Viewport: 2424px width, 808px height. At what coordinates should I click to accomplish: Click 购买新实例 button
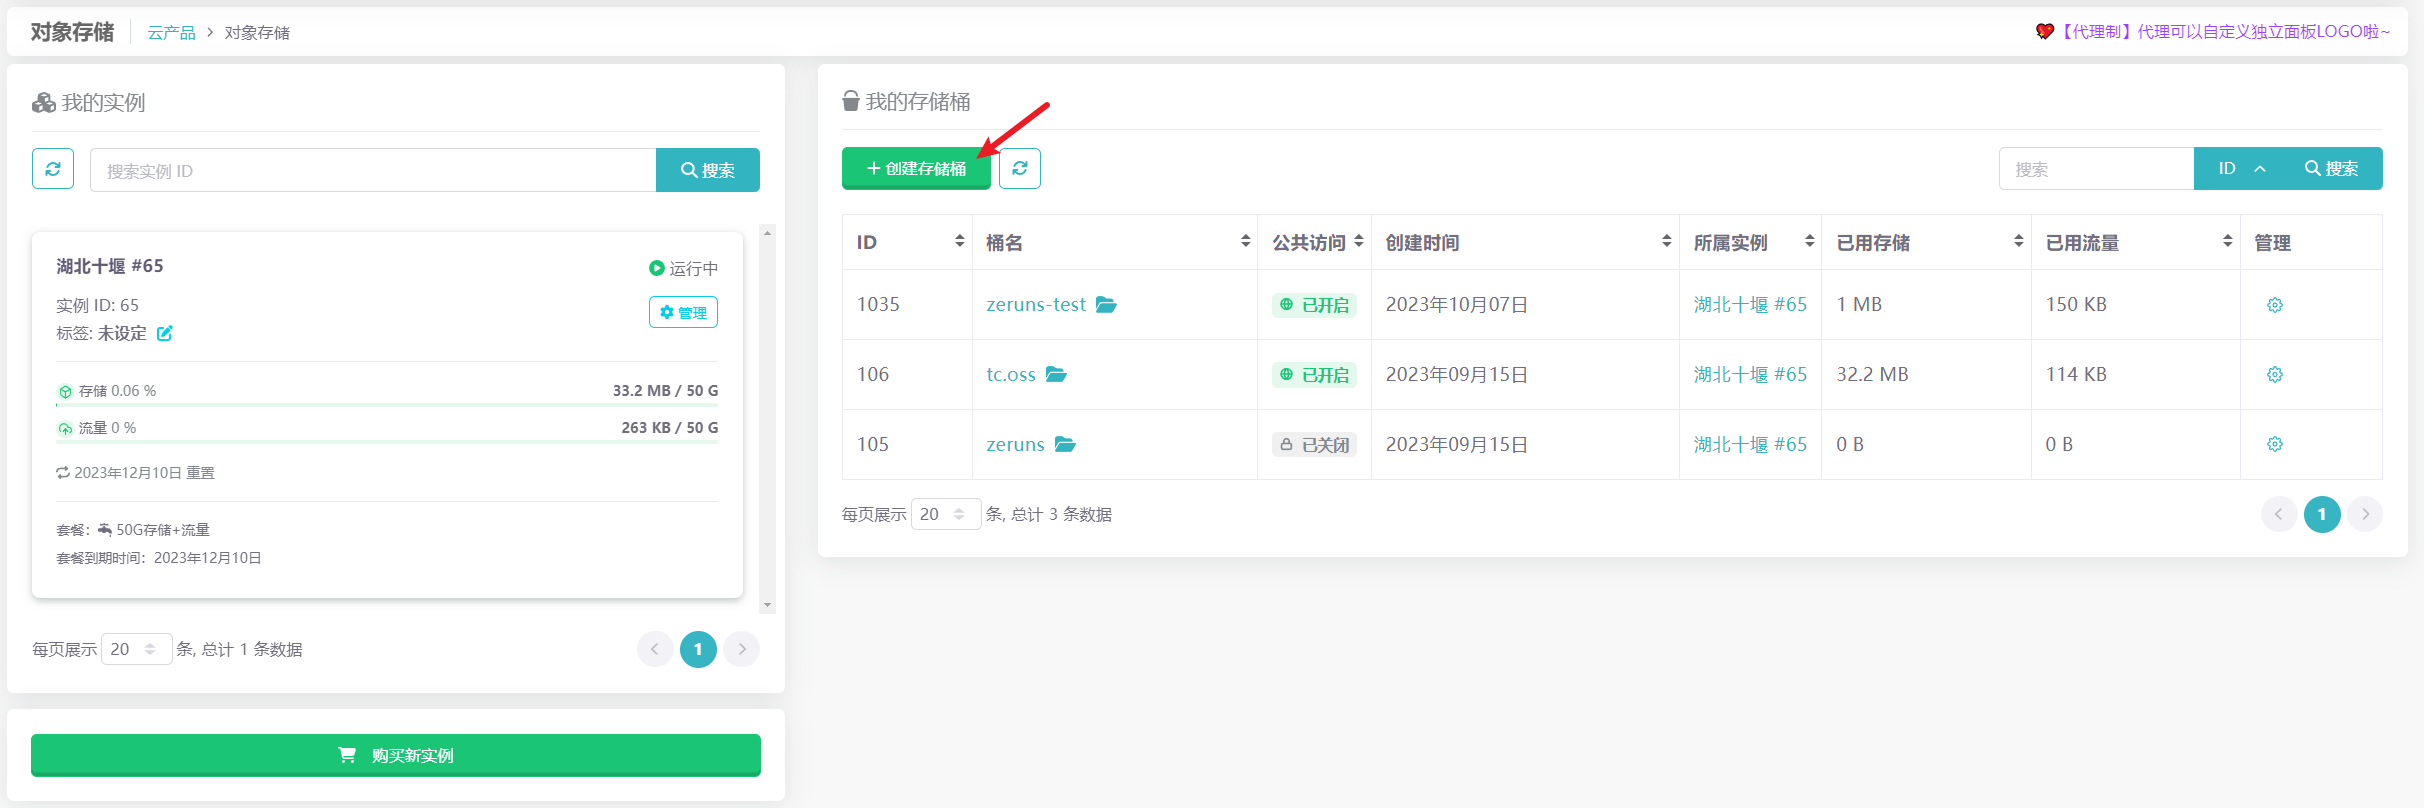click(396, 755)
